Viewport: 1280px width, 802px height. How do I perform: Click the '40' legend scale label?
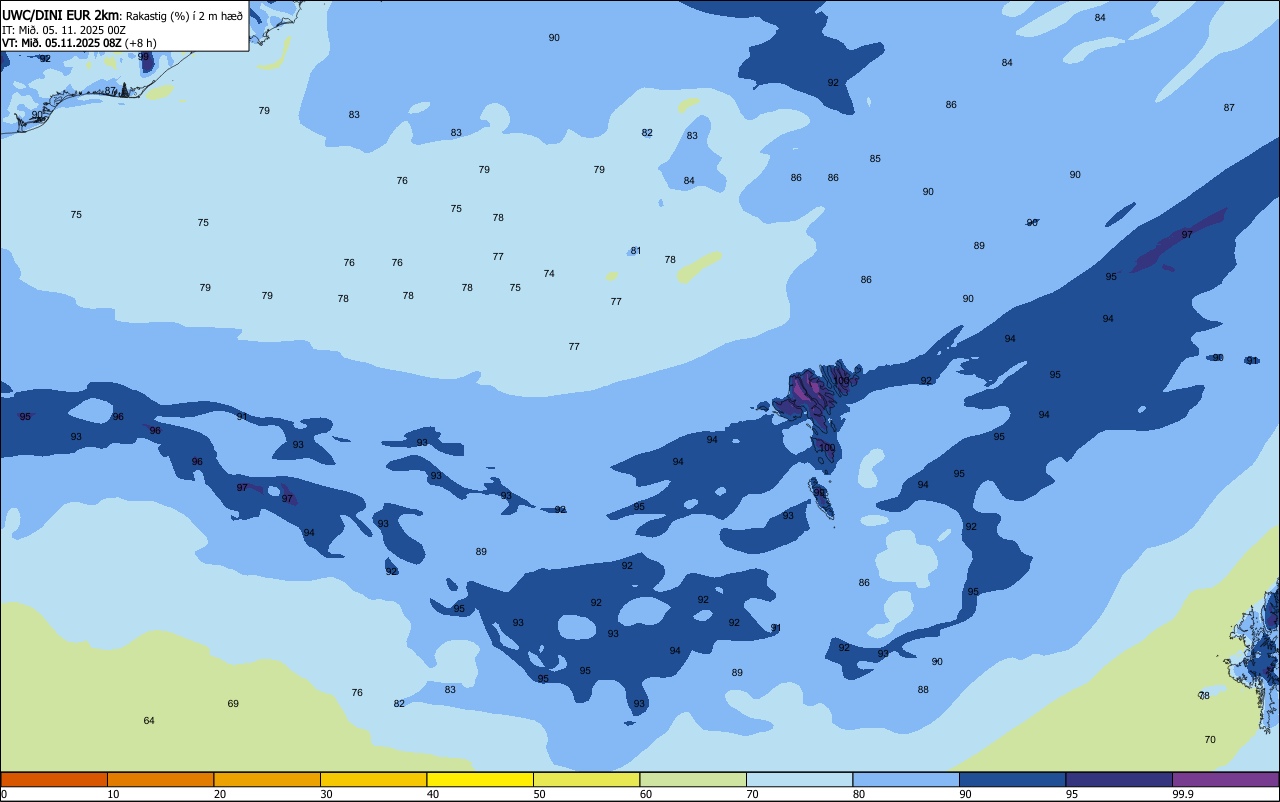(433, 794)
